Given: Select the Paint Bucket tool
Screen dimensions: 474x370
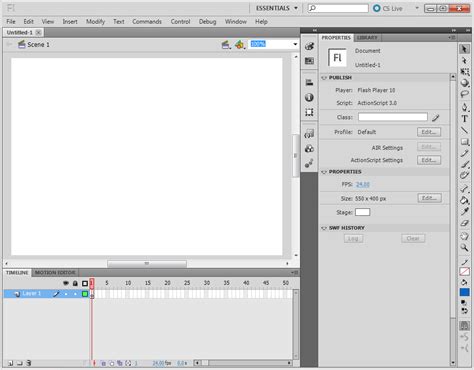Looking at the screenshot, I should click(464, 200).
